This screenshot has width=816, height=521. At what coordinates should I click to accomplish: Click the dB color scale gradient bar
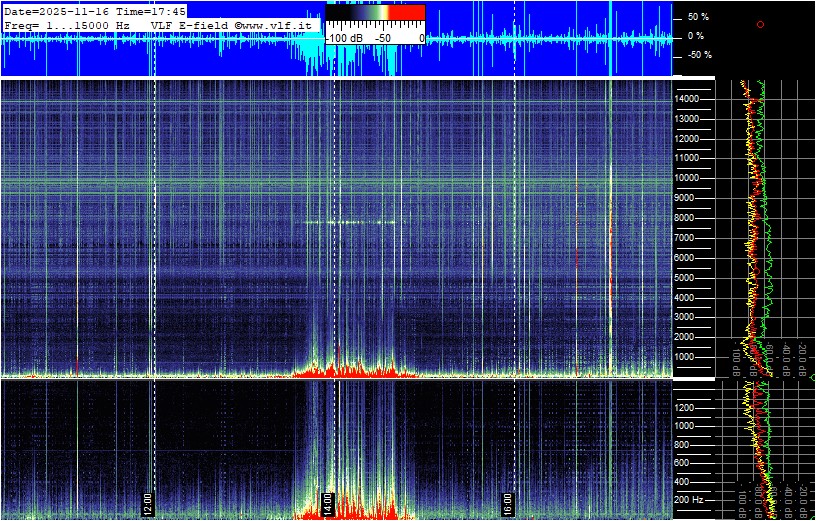tap(375, 12)
